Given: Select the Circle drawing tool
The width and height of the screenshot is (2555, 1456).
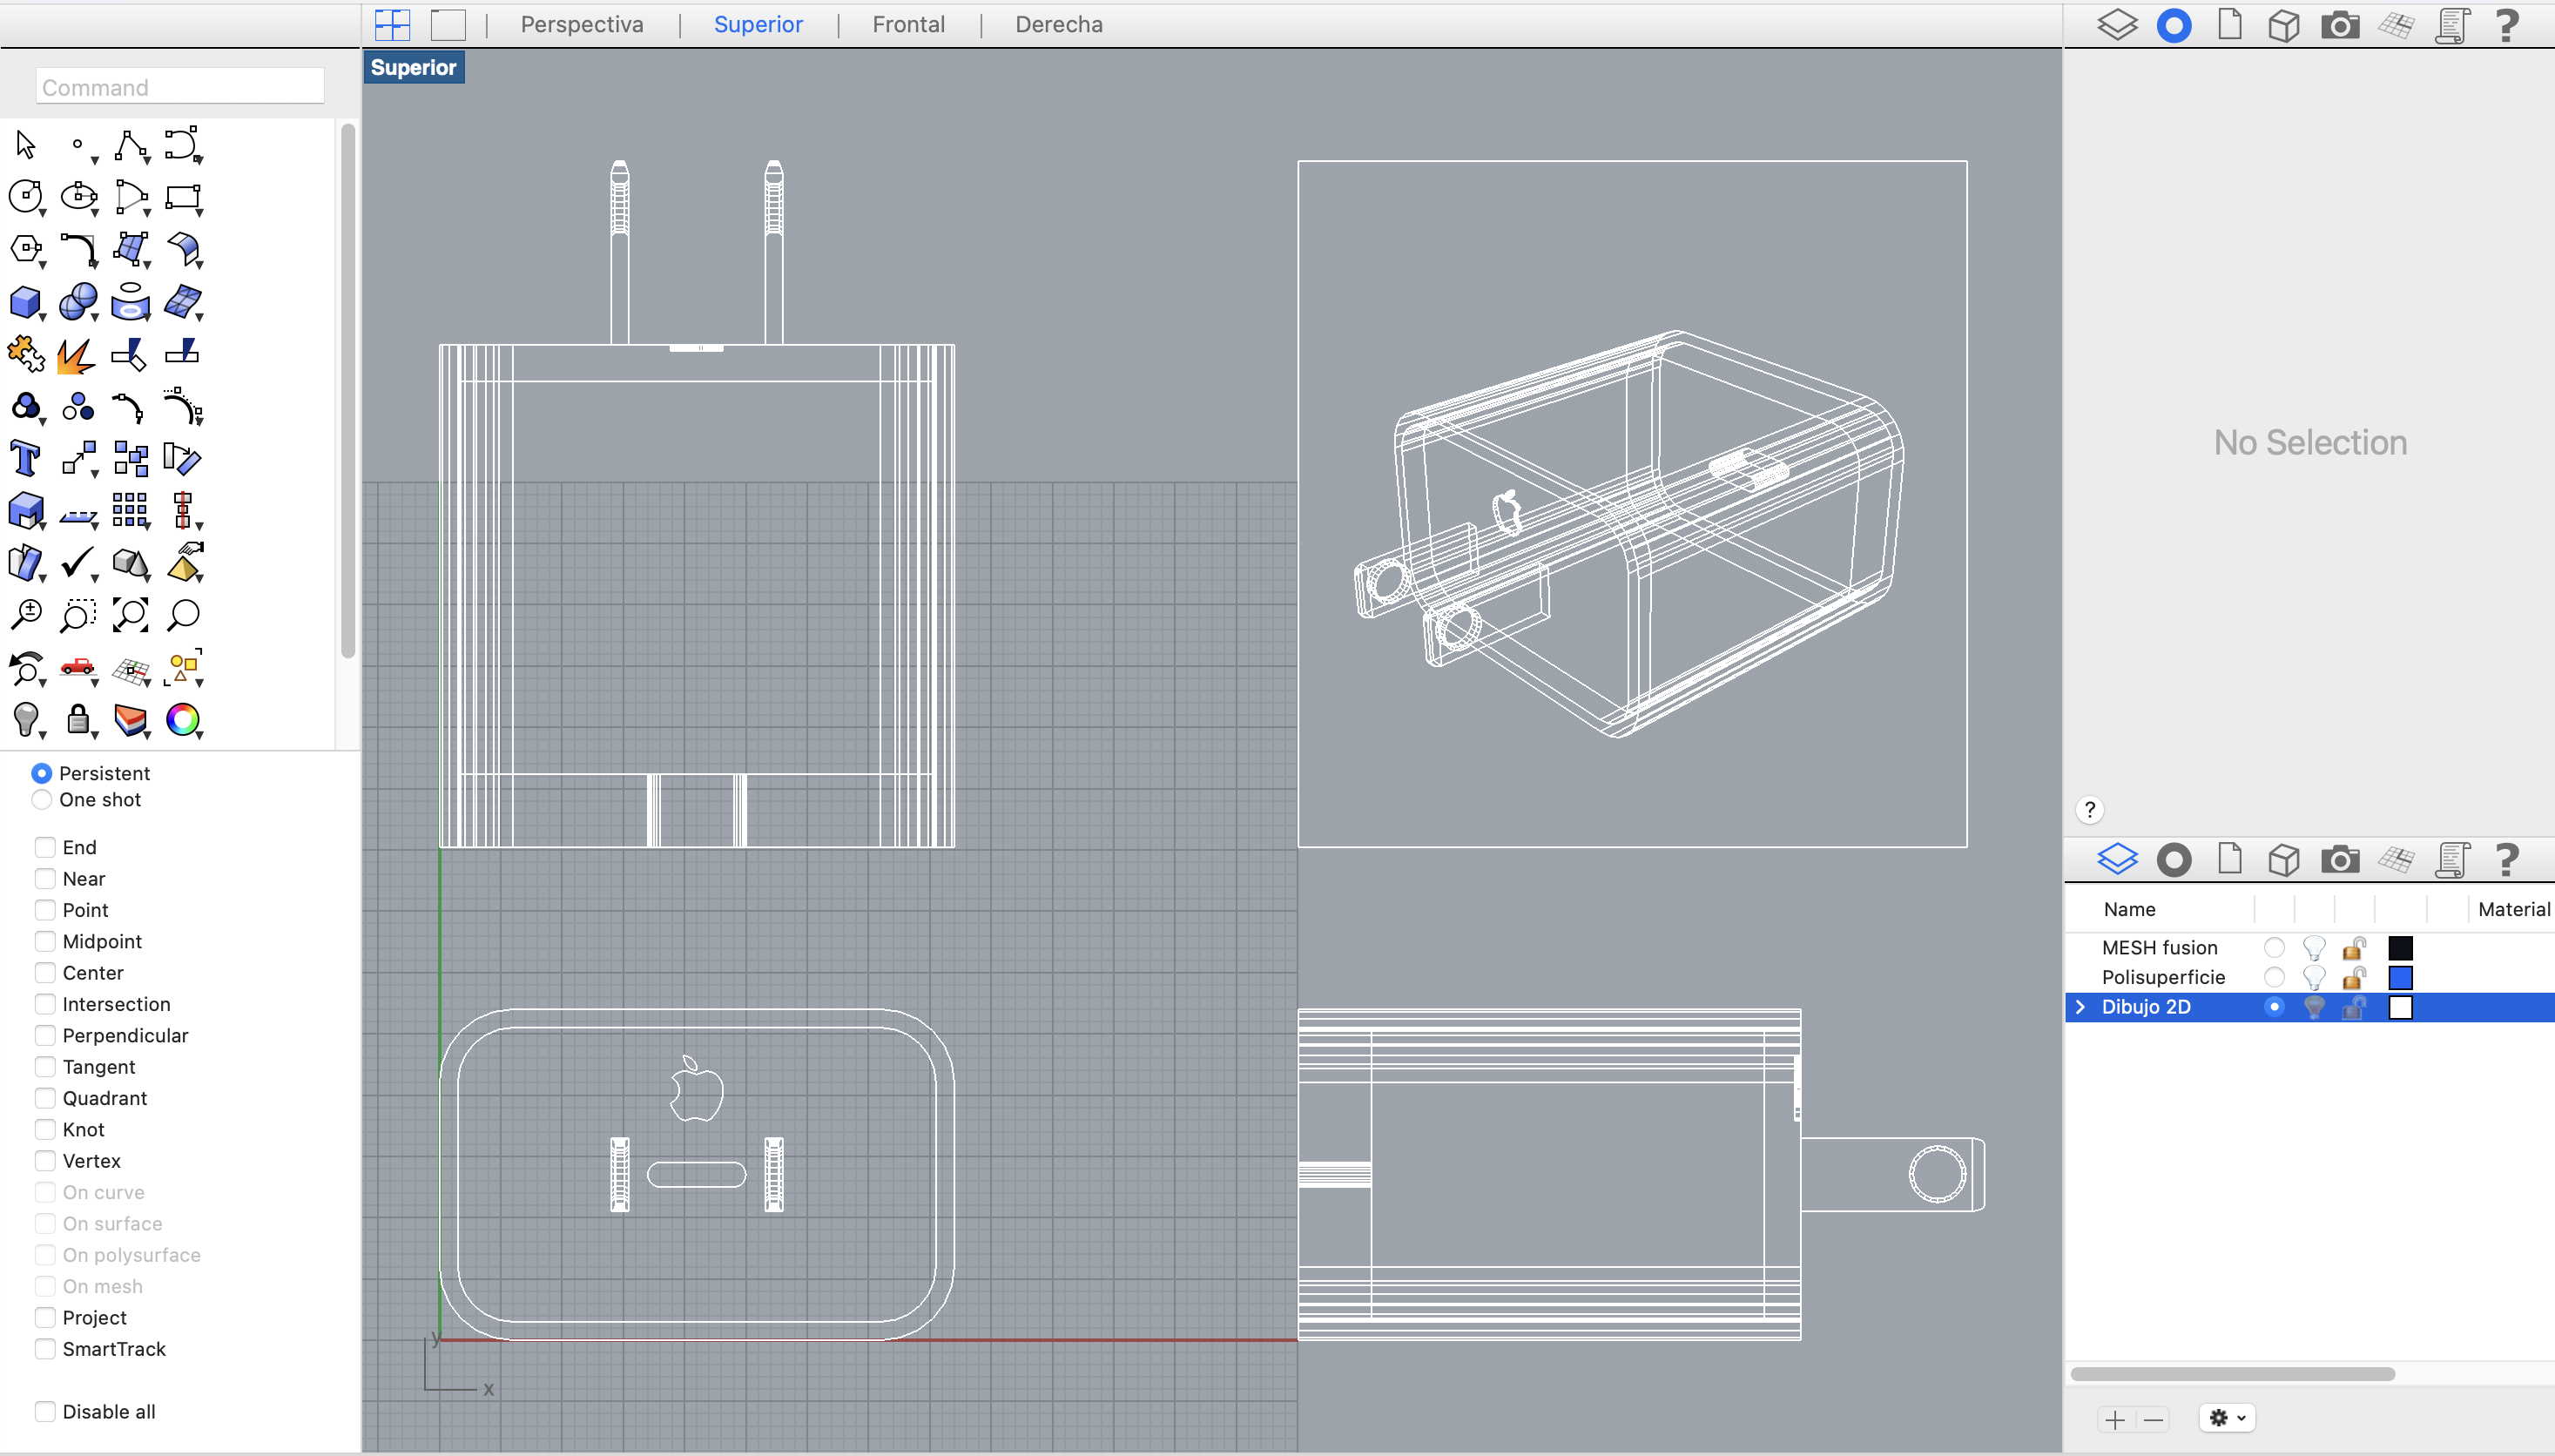Looking at the screenshot, I should pyautogui.click(x=25, y=197).
